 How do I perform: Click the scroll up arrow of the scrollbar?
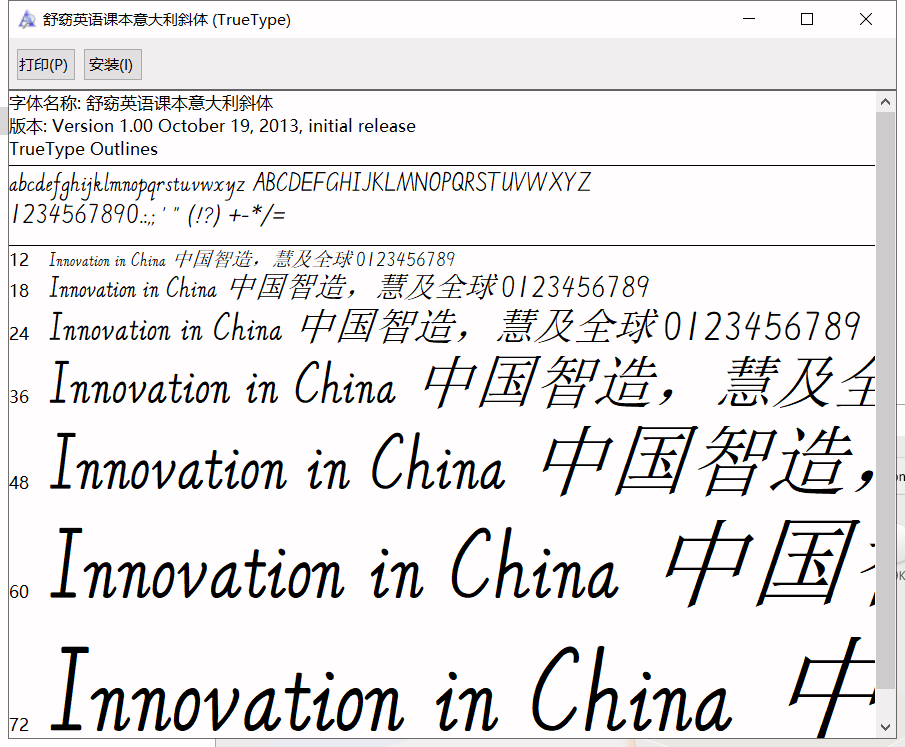[885, 102]
